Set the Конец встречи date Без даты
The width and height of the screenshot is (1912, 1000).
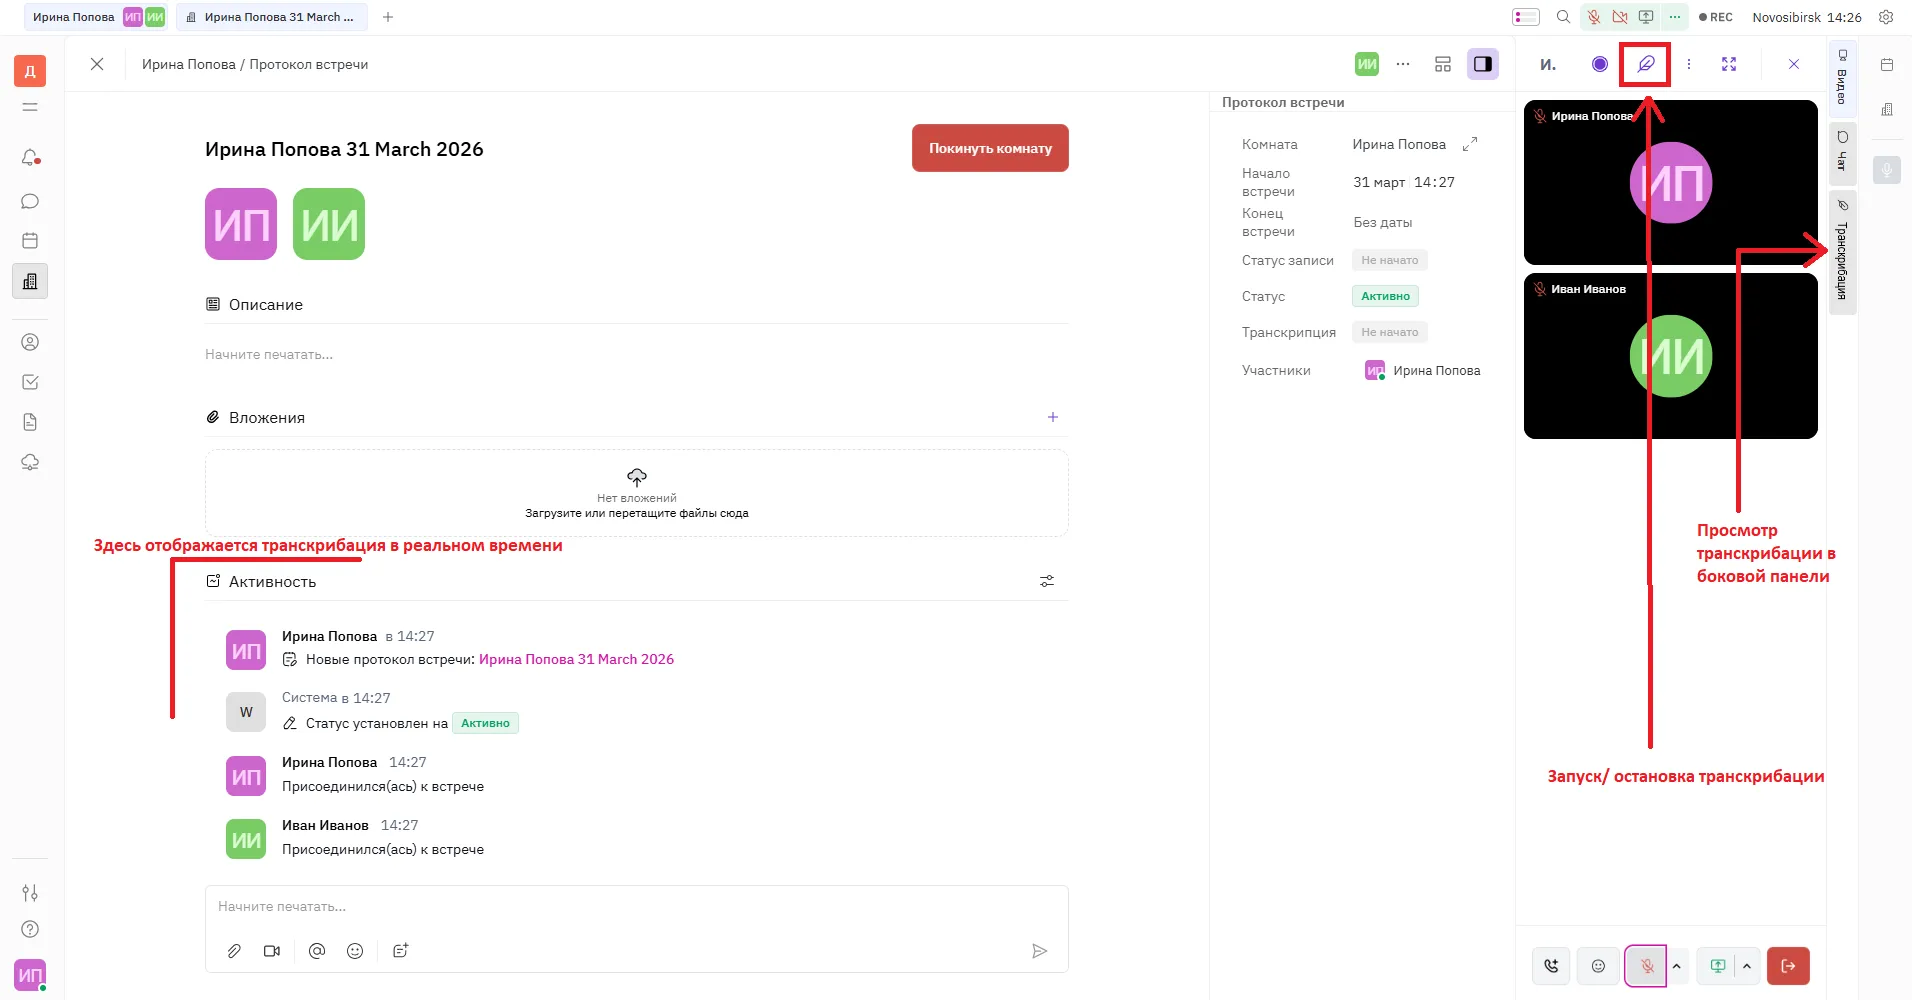tap(1383, 222)
